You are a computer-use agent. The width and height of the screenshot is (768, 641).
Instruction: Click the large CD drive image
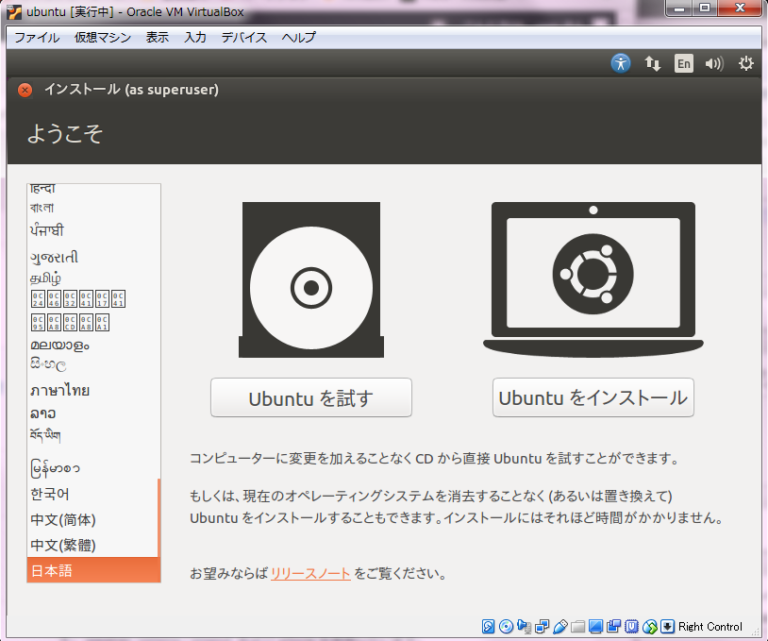[x=310, y=280]
